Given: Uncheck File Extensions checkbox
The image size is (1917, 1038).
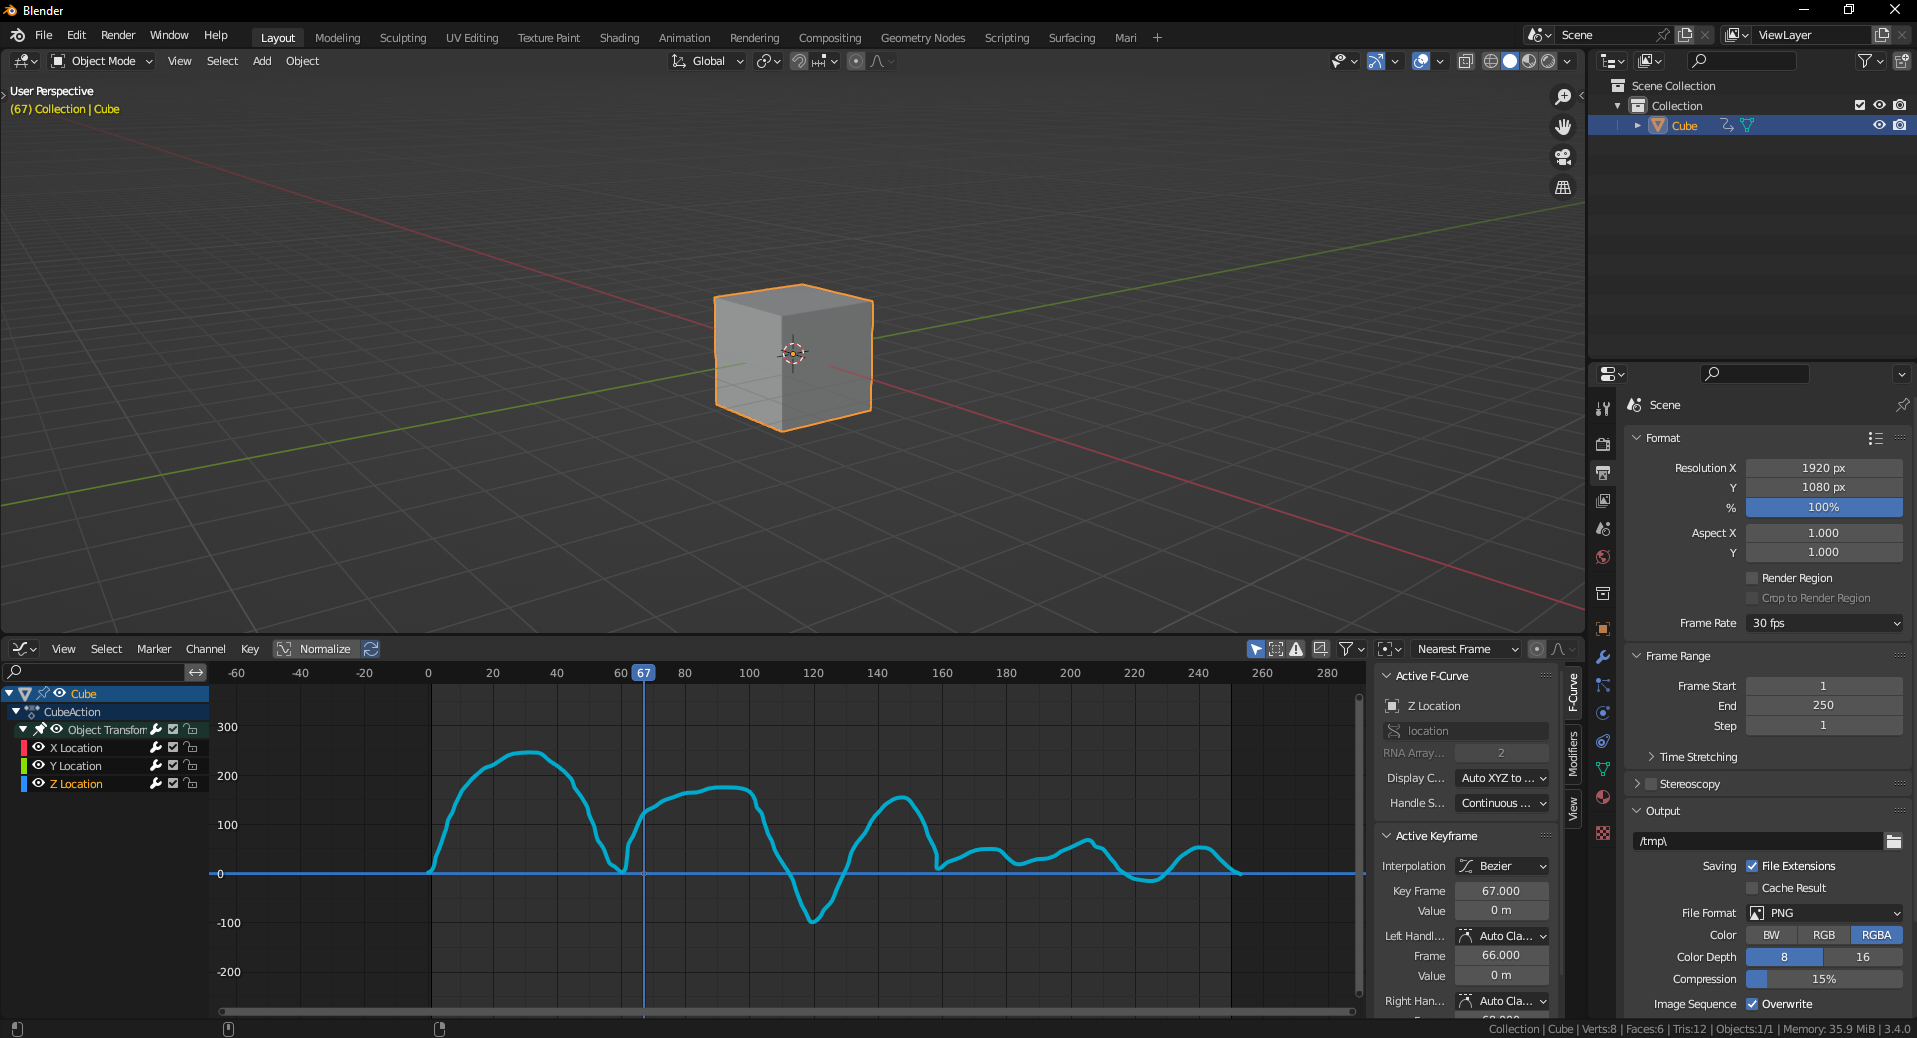Looking at the screenshot, I should (1752, 866).
